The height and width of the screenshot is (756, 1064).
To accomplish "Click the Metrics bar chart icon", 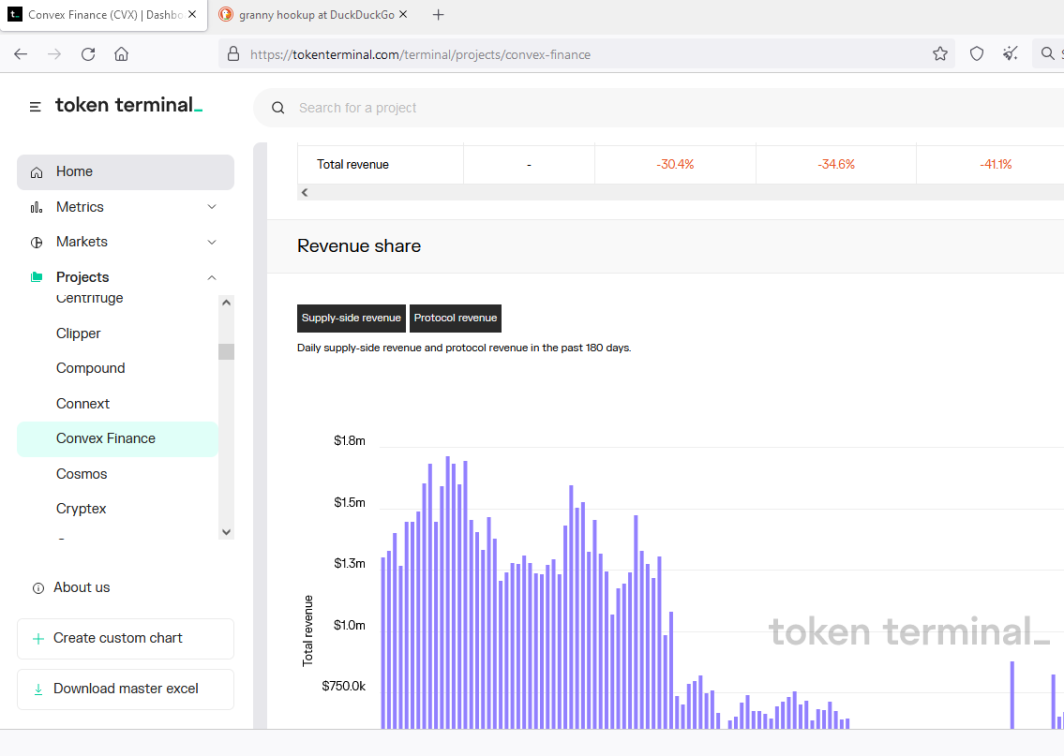I will [x=37, y=208].
